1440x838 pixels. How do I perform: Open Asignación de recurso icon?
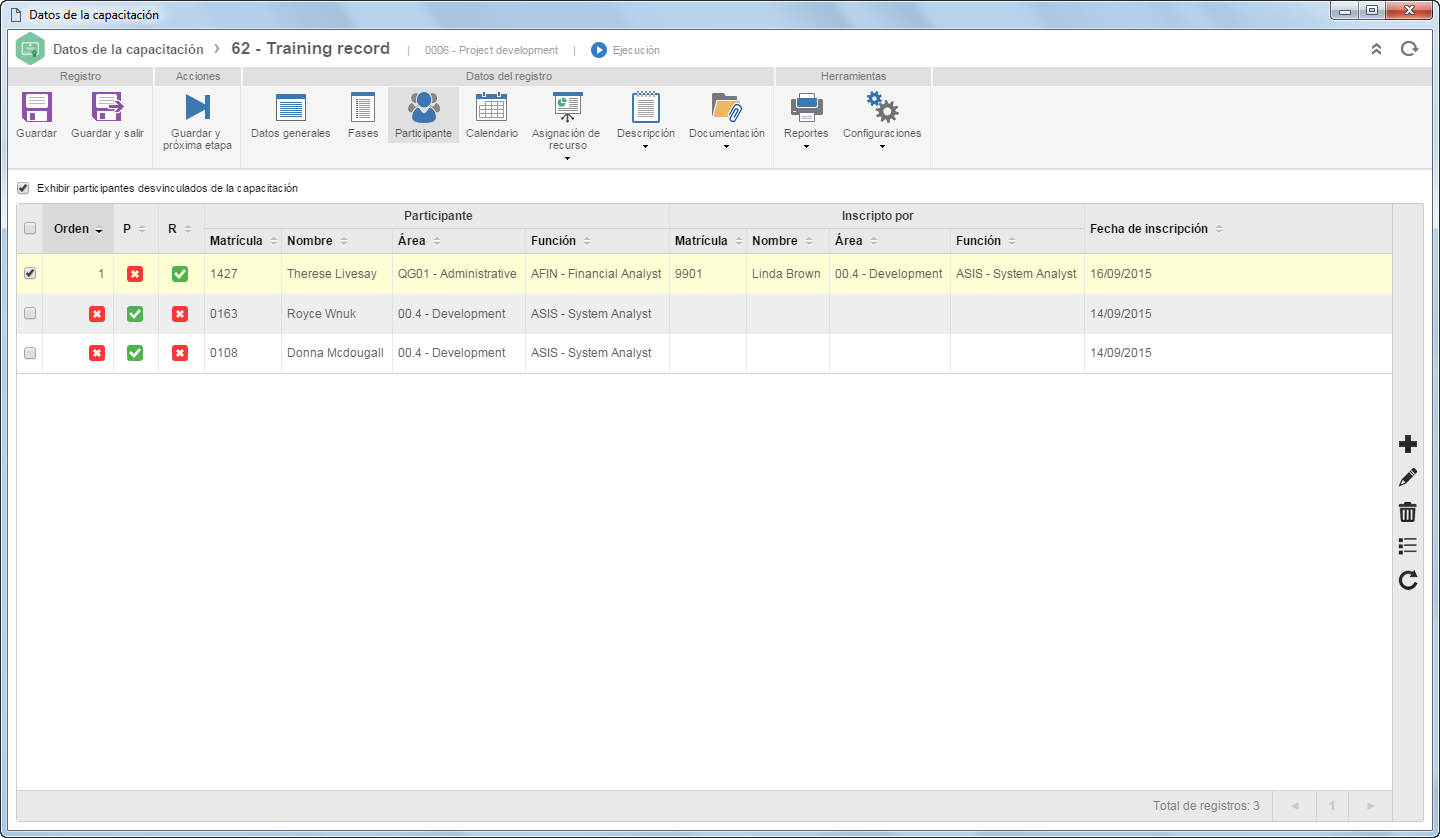coord(567,107)
